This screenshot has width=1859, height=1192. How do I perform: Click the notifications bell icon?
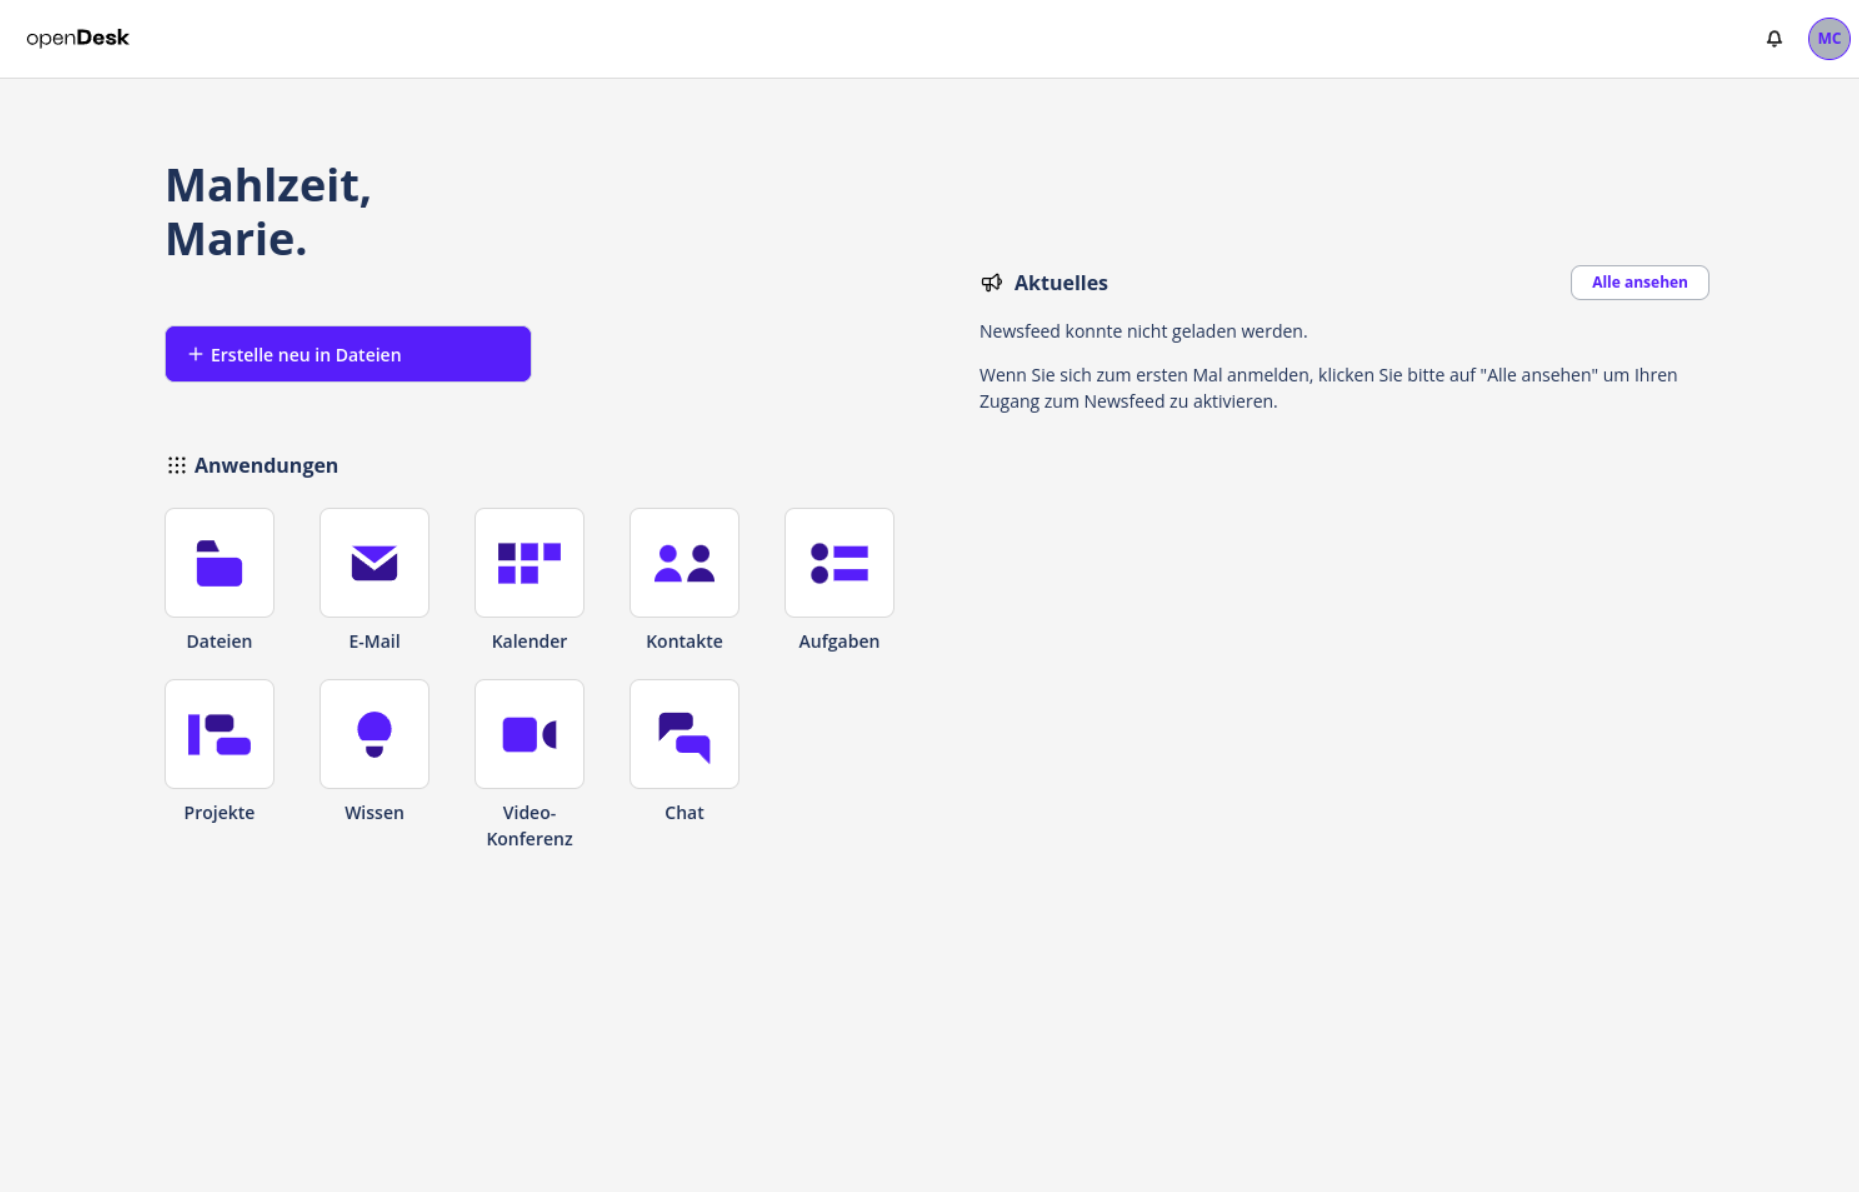[1774, 39]
